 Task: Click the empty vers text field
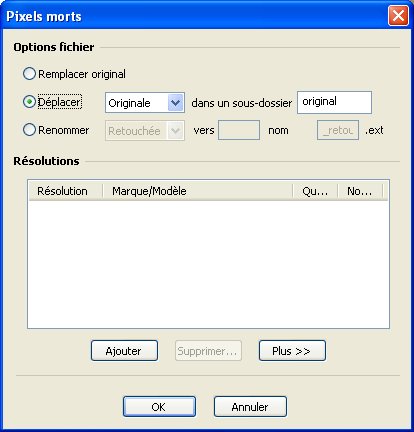[239, 130]
